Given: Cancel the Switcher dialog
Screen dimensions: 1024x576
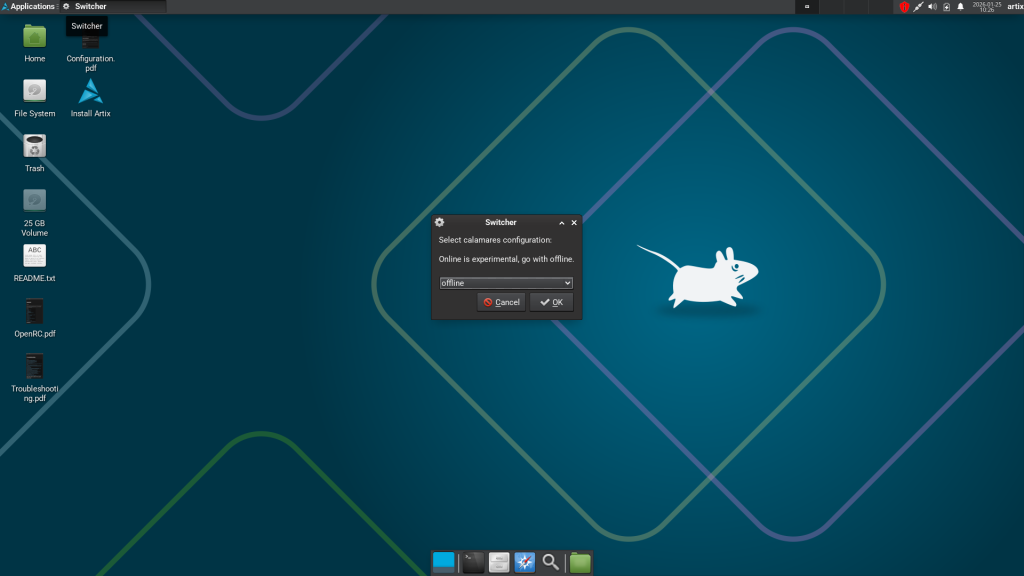Looking at the screenshot, I should tap(500, 301).
